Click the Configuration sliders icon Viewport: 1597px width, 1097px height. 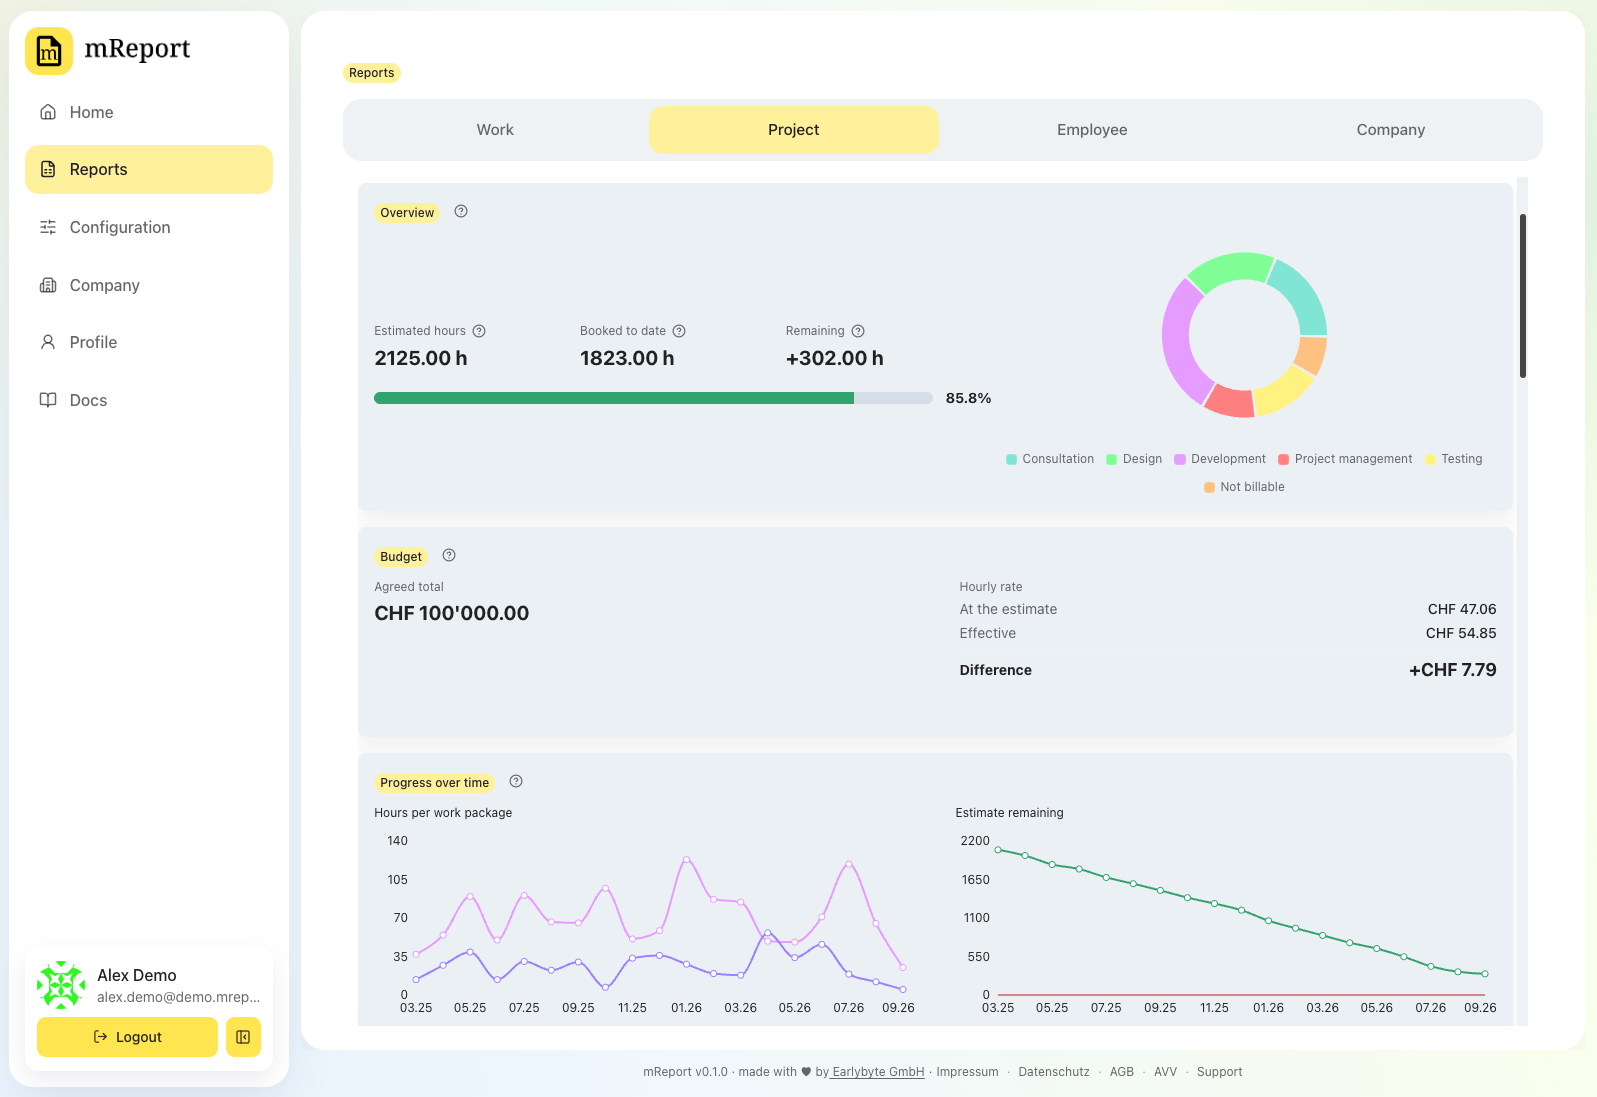coord(48,227)
